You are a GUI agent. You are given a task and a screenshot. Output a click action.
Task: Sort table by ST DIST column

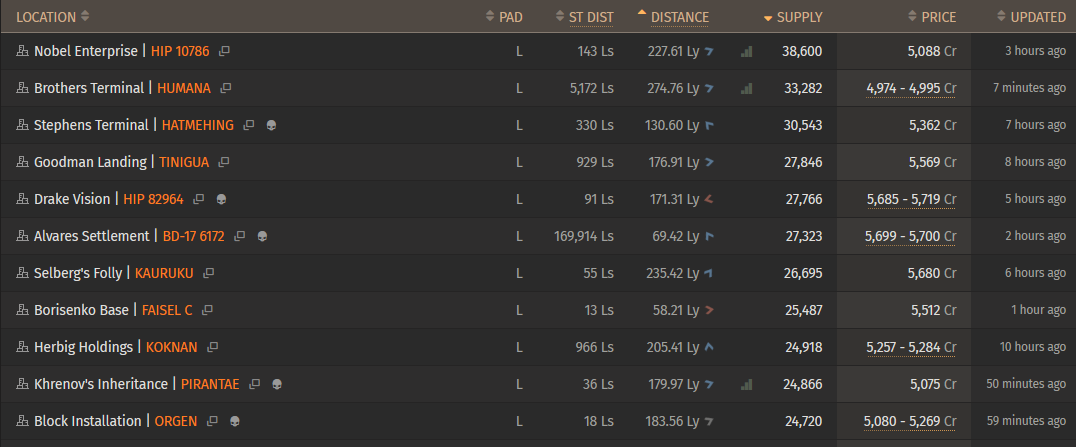pos(590,17)
